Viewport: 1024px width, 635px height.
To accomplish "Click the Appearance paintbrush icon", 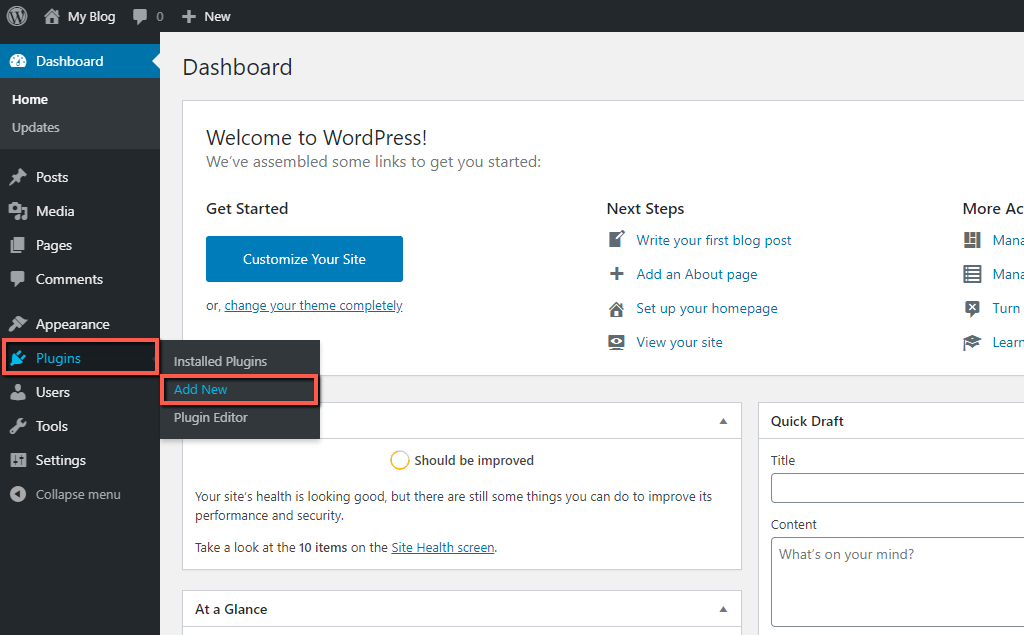I will 18,323.
